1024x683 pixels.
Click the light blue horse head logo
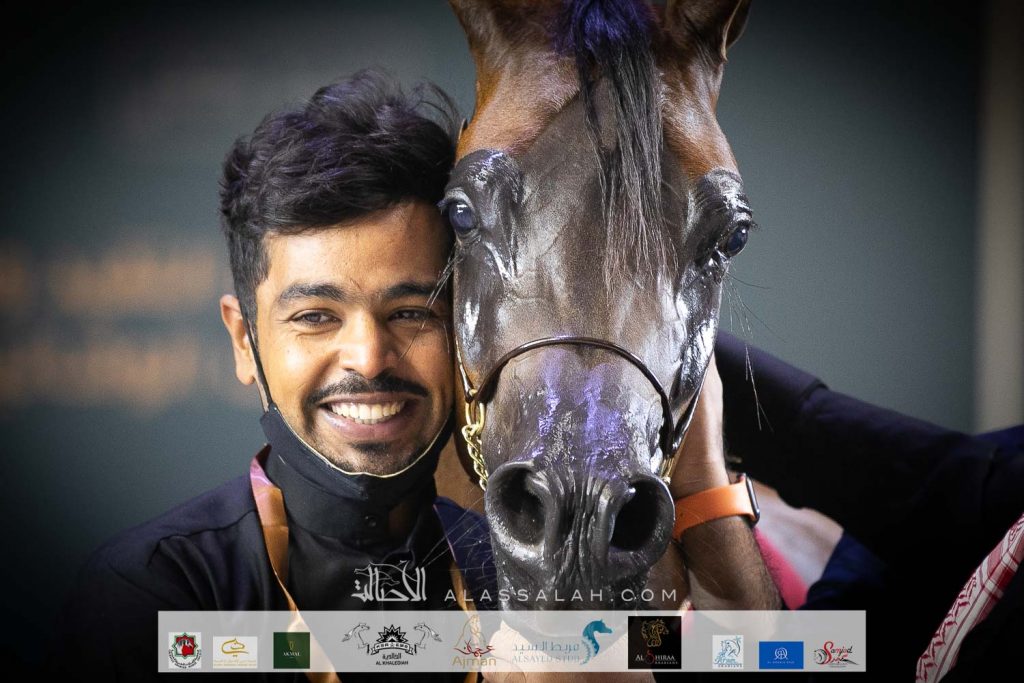(727, 651)
